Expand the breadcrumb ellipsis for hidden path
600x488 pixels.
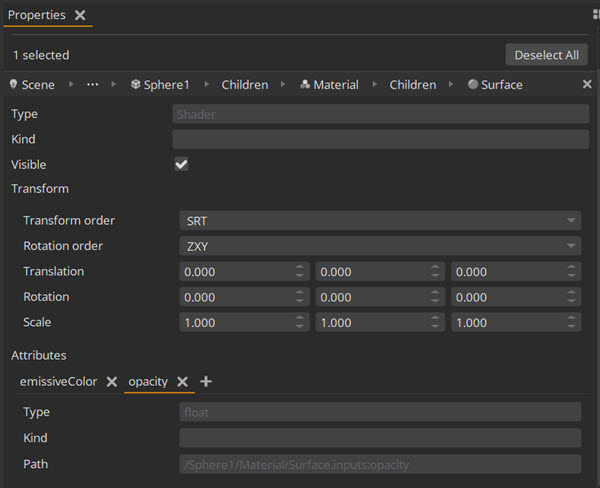click(x=93, y=85)
